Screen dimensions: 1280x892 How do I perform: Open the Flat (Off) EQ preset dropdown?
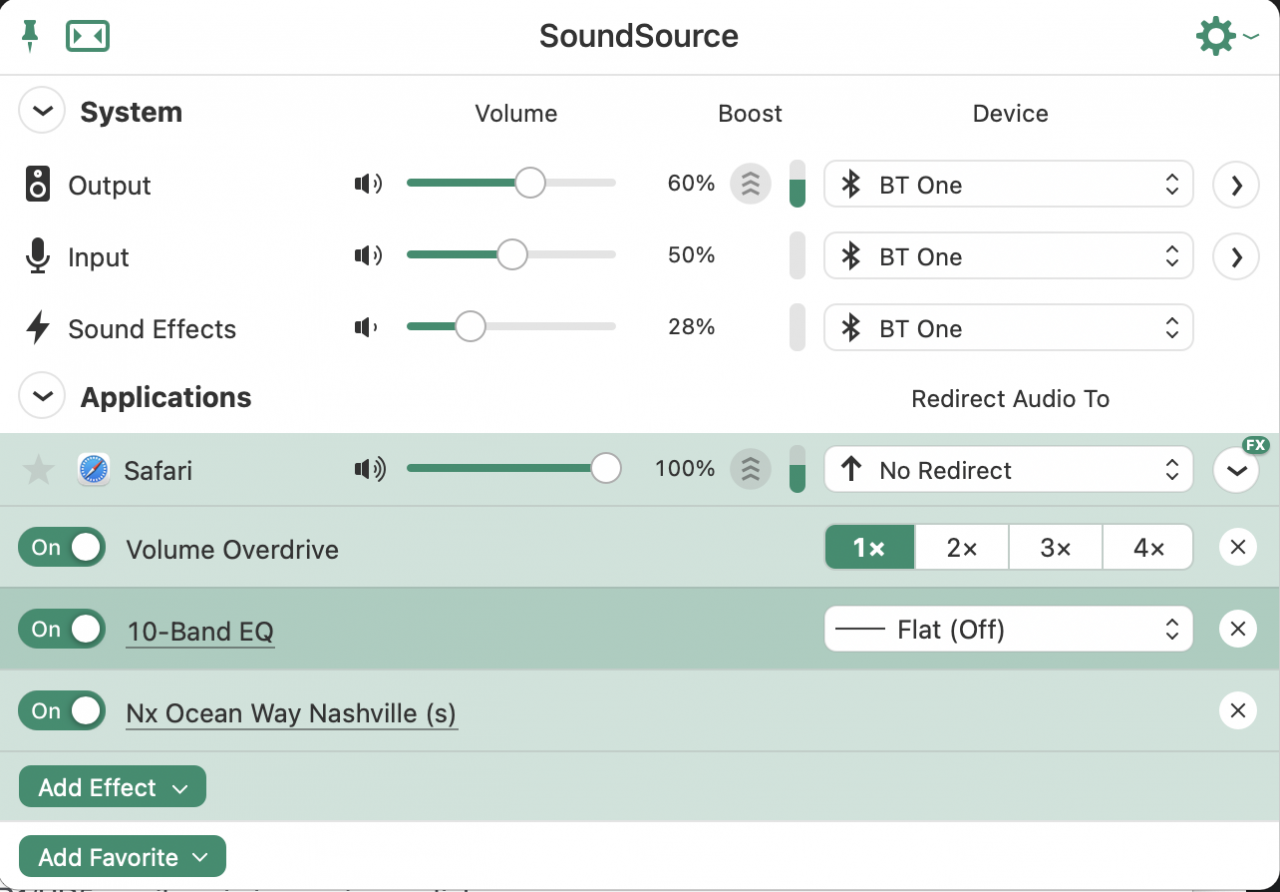coord(1008,630)
